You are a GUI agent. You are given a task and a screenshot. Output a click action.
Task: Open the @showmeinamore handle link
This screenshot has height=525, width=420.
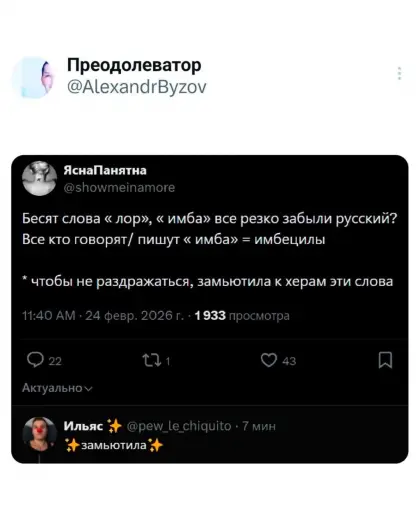[x=119, y=187]
